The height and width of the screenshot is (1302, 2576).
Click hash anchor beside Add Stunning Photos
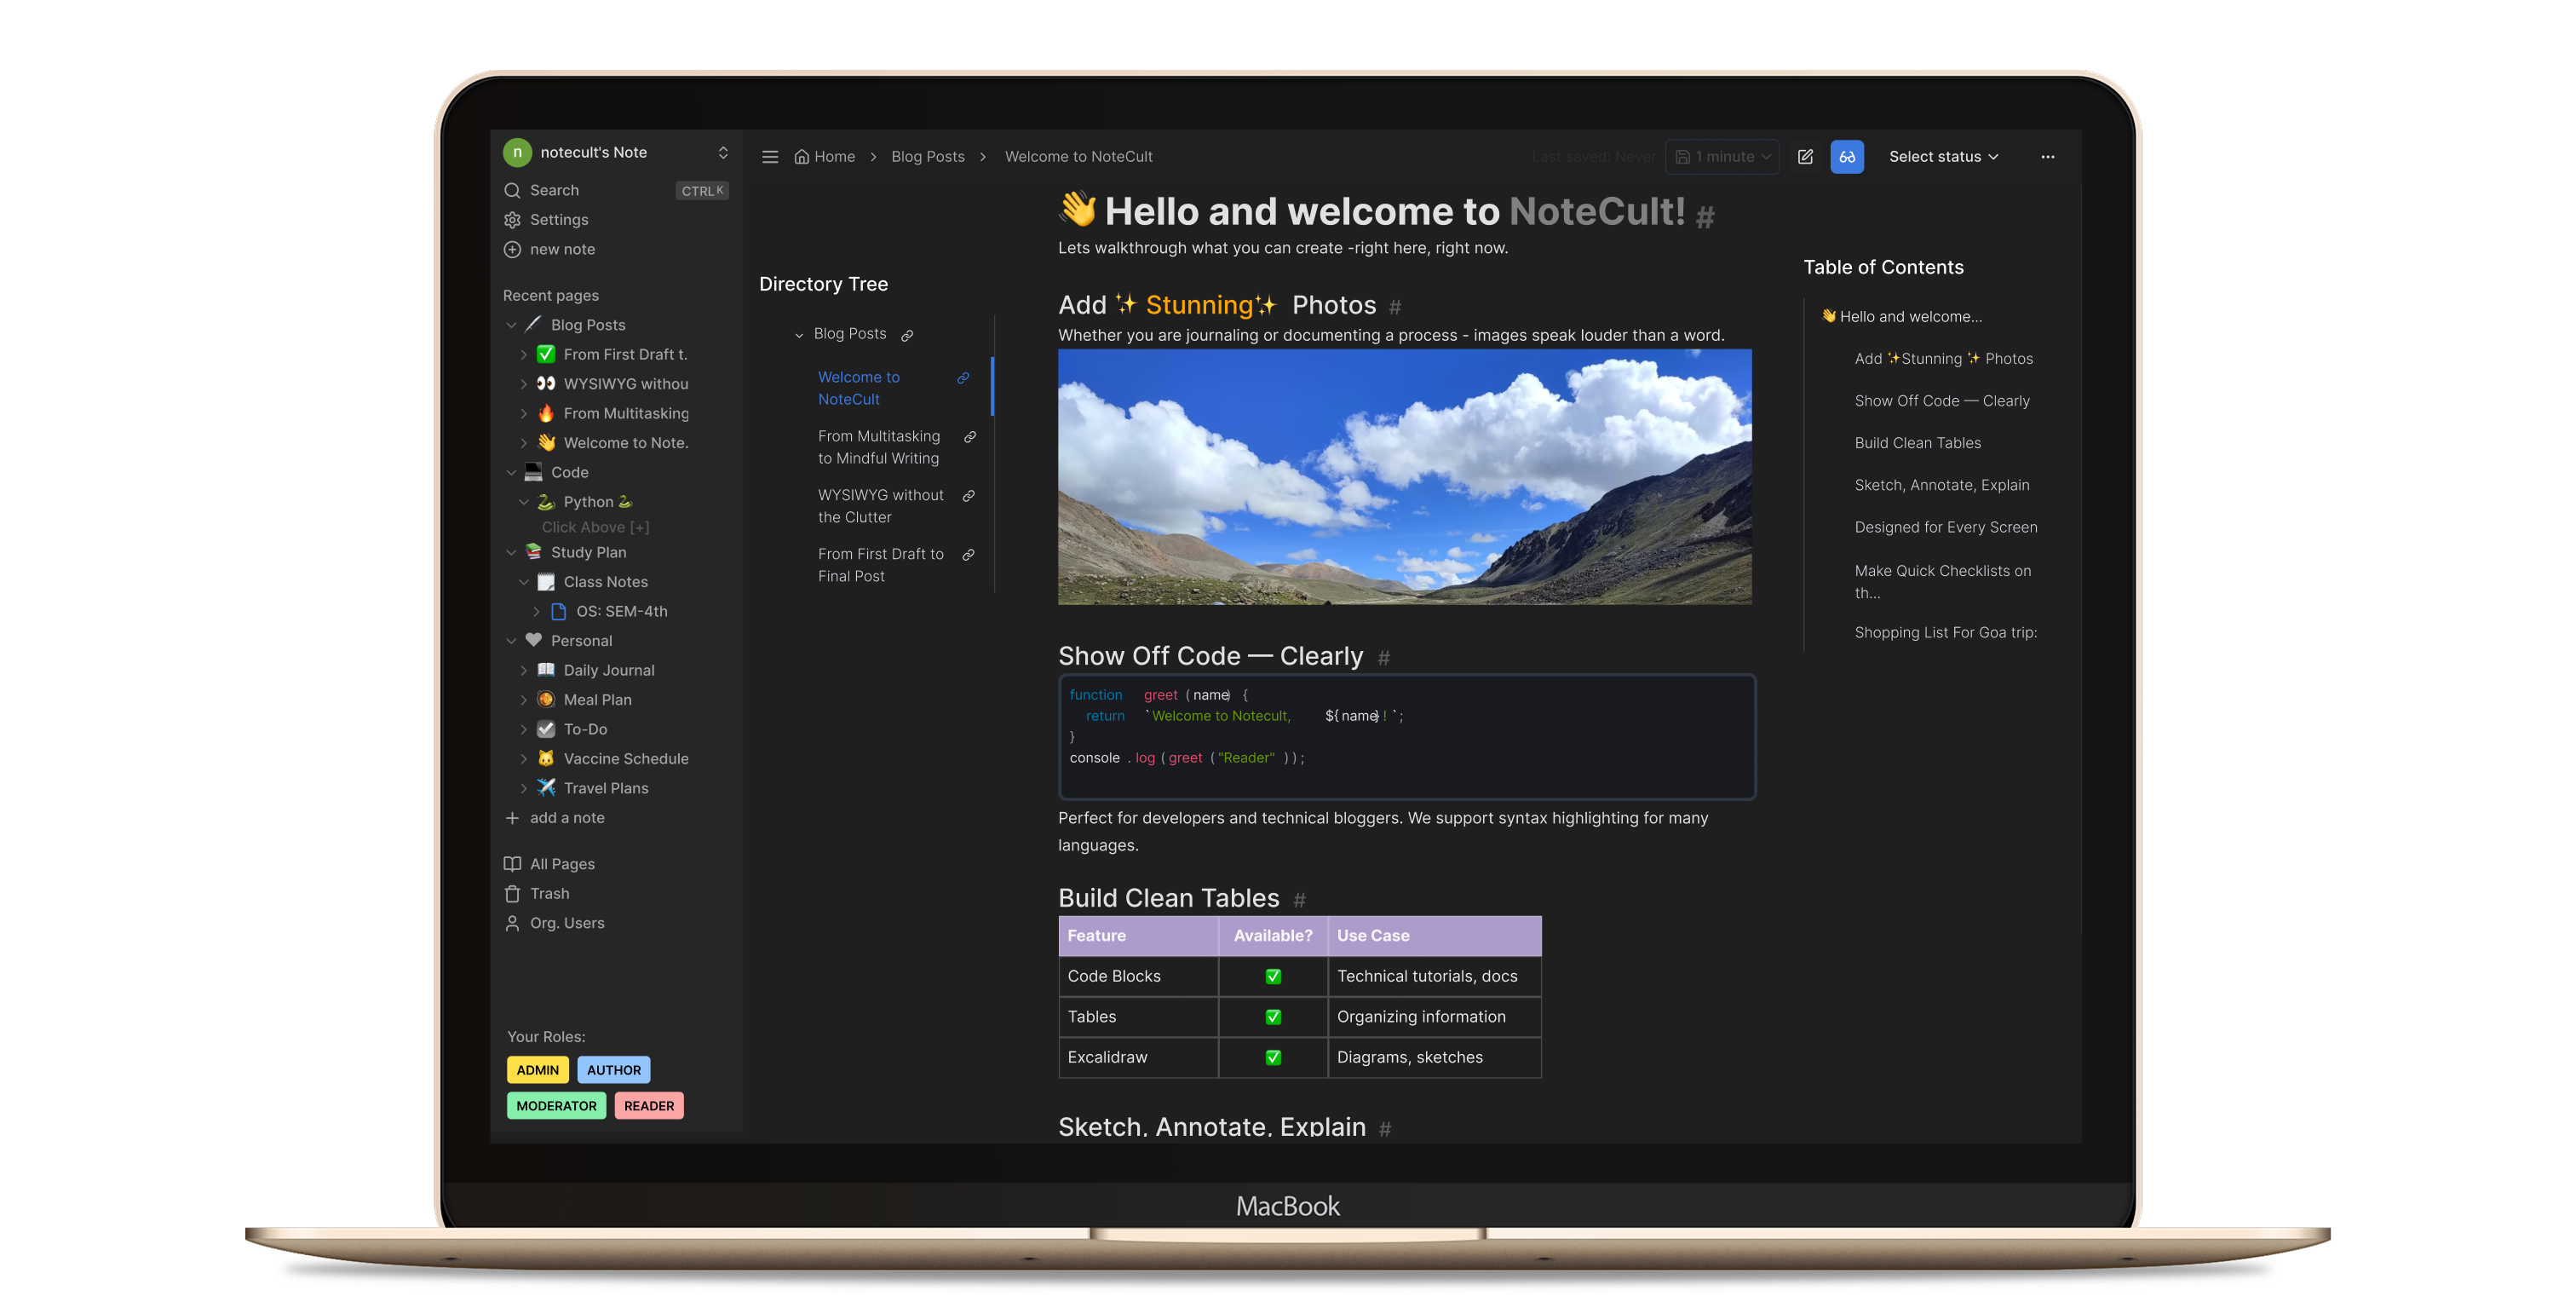[1395, 307]
